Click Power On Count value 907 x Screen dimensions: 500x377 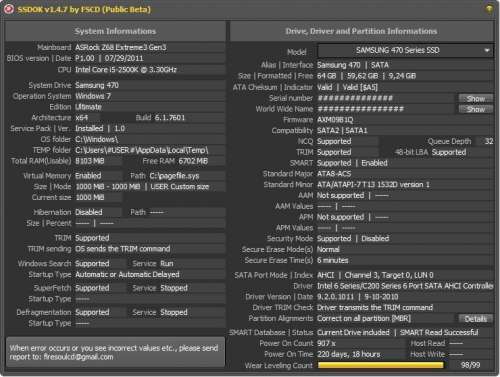(x=326, y=343)
